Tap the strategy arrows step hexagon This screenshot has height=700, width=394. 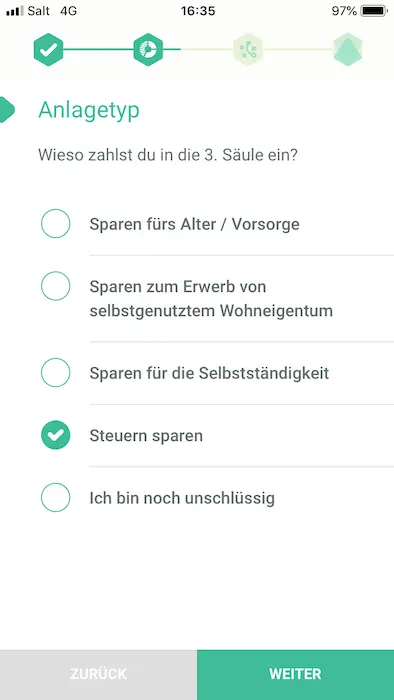point(248,50)
